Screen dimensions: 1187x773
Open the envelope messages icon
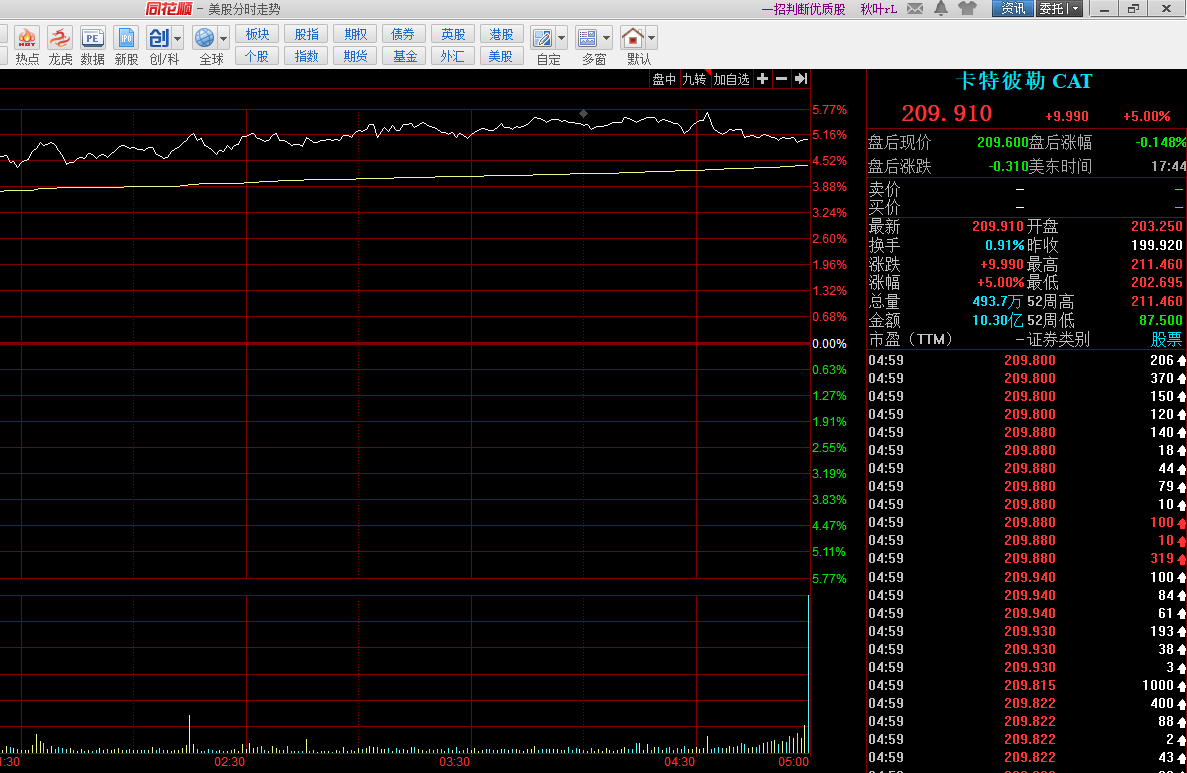[915, 8]
